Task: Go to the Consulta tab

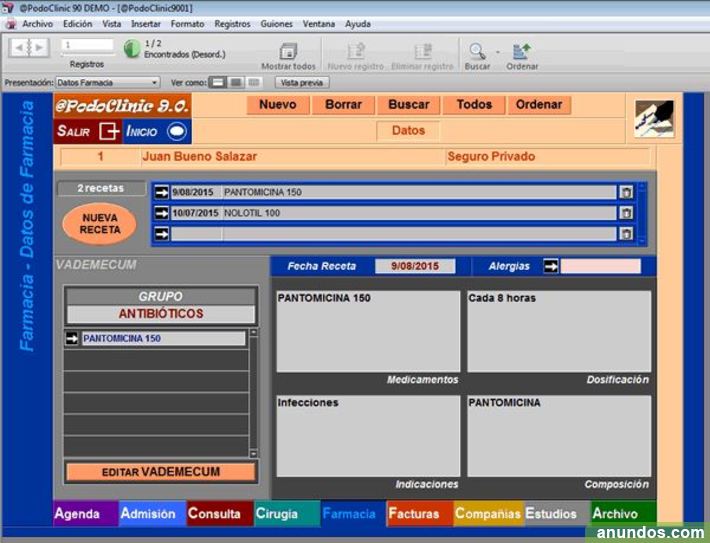Action: 220,514
